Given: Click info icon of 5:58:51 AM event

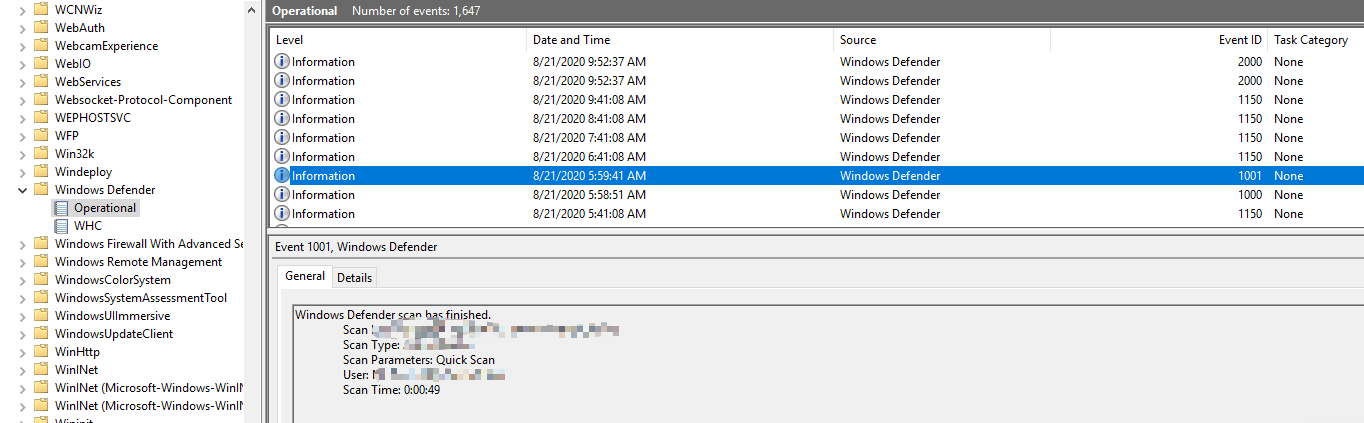Looking at the screenshot, I should pos(282,195).
